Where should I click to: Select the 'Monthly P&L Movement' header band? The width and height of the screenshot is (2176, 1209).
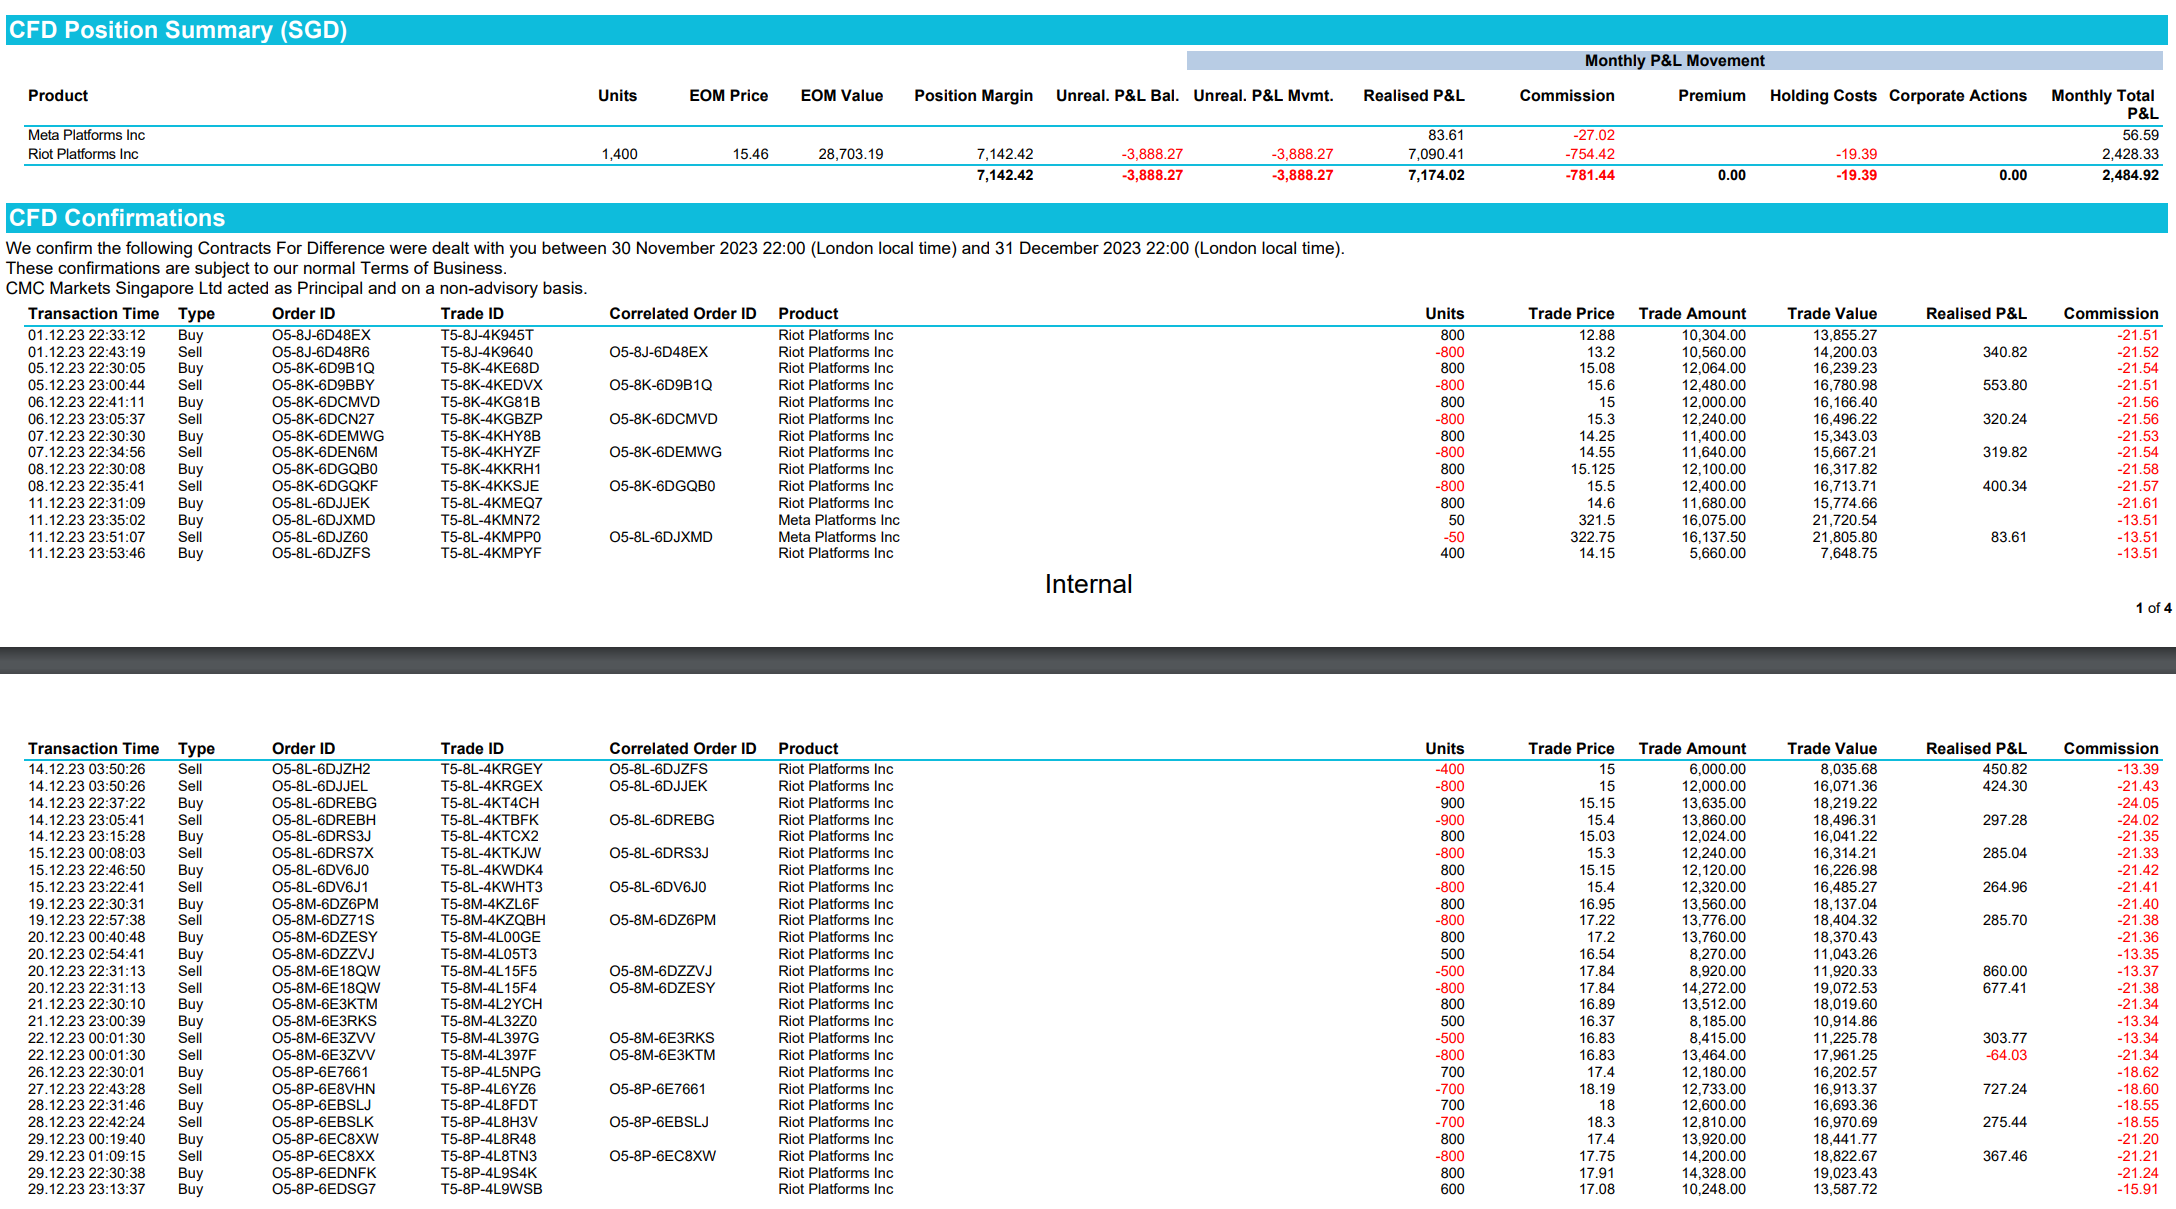(x=1675, y=61)
